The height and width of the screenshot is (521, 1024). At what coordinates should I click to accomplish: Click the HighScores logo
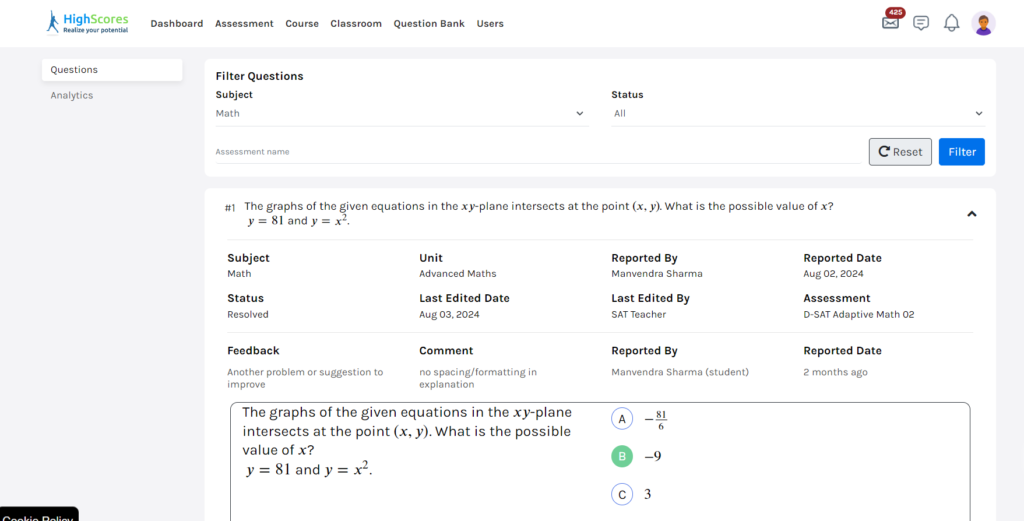(87, 23)
